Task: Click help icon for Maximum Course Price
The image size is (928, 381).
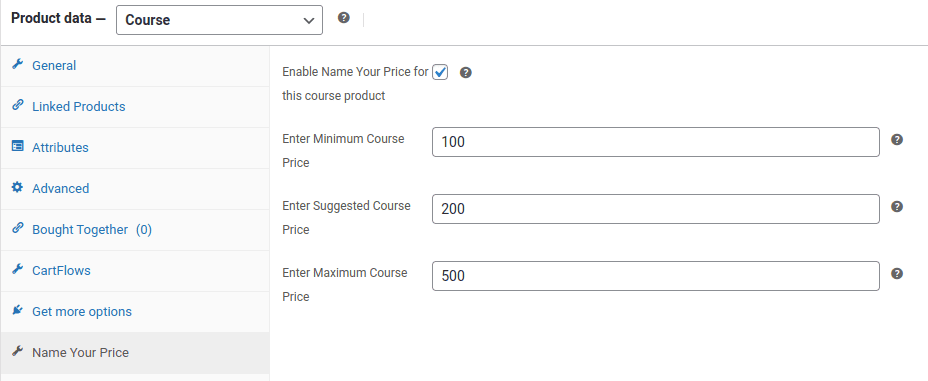Action: (897, 273)
